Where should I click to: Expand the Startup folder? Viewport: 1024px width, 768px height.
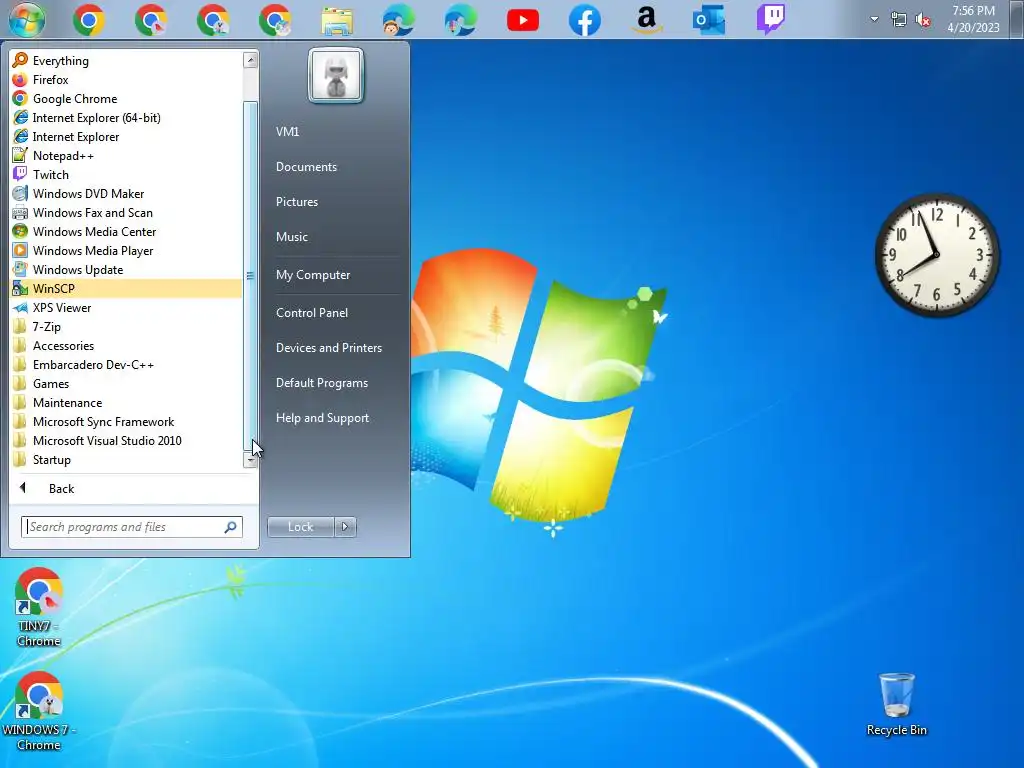[127, 460]
